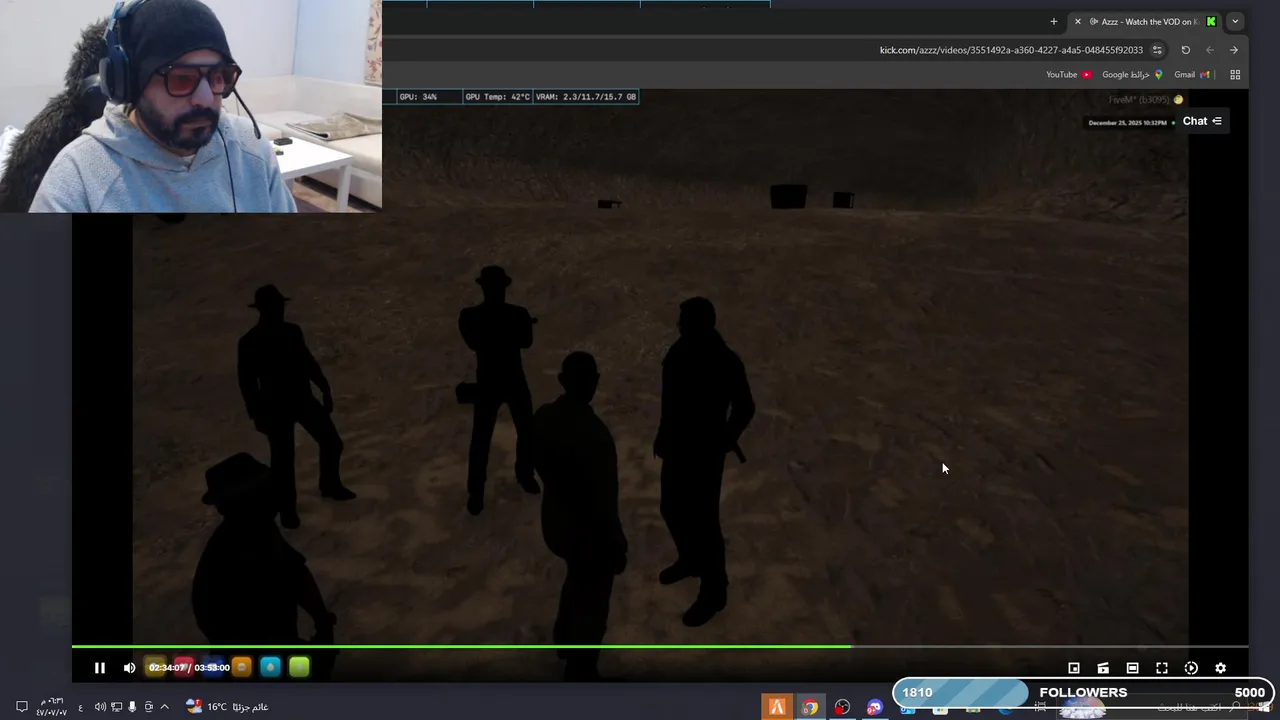Viewport: 1280px width, 720px height.
Task: Open the playback speed control
Action: tap(1191, 668)
